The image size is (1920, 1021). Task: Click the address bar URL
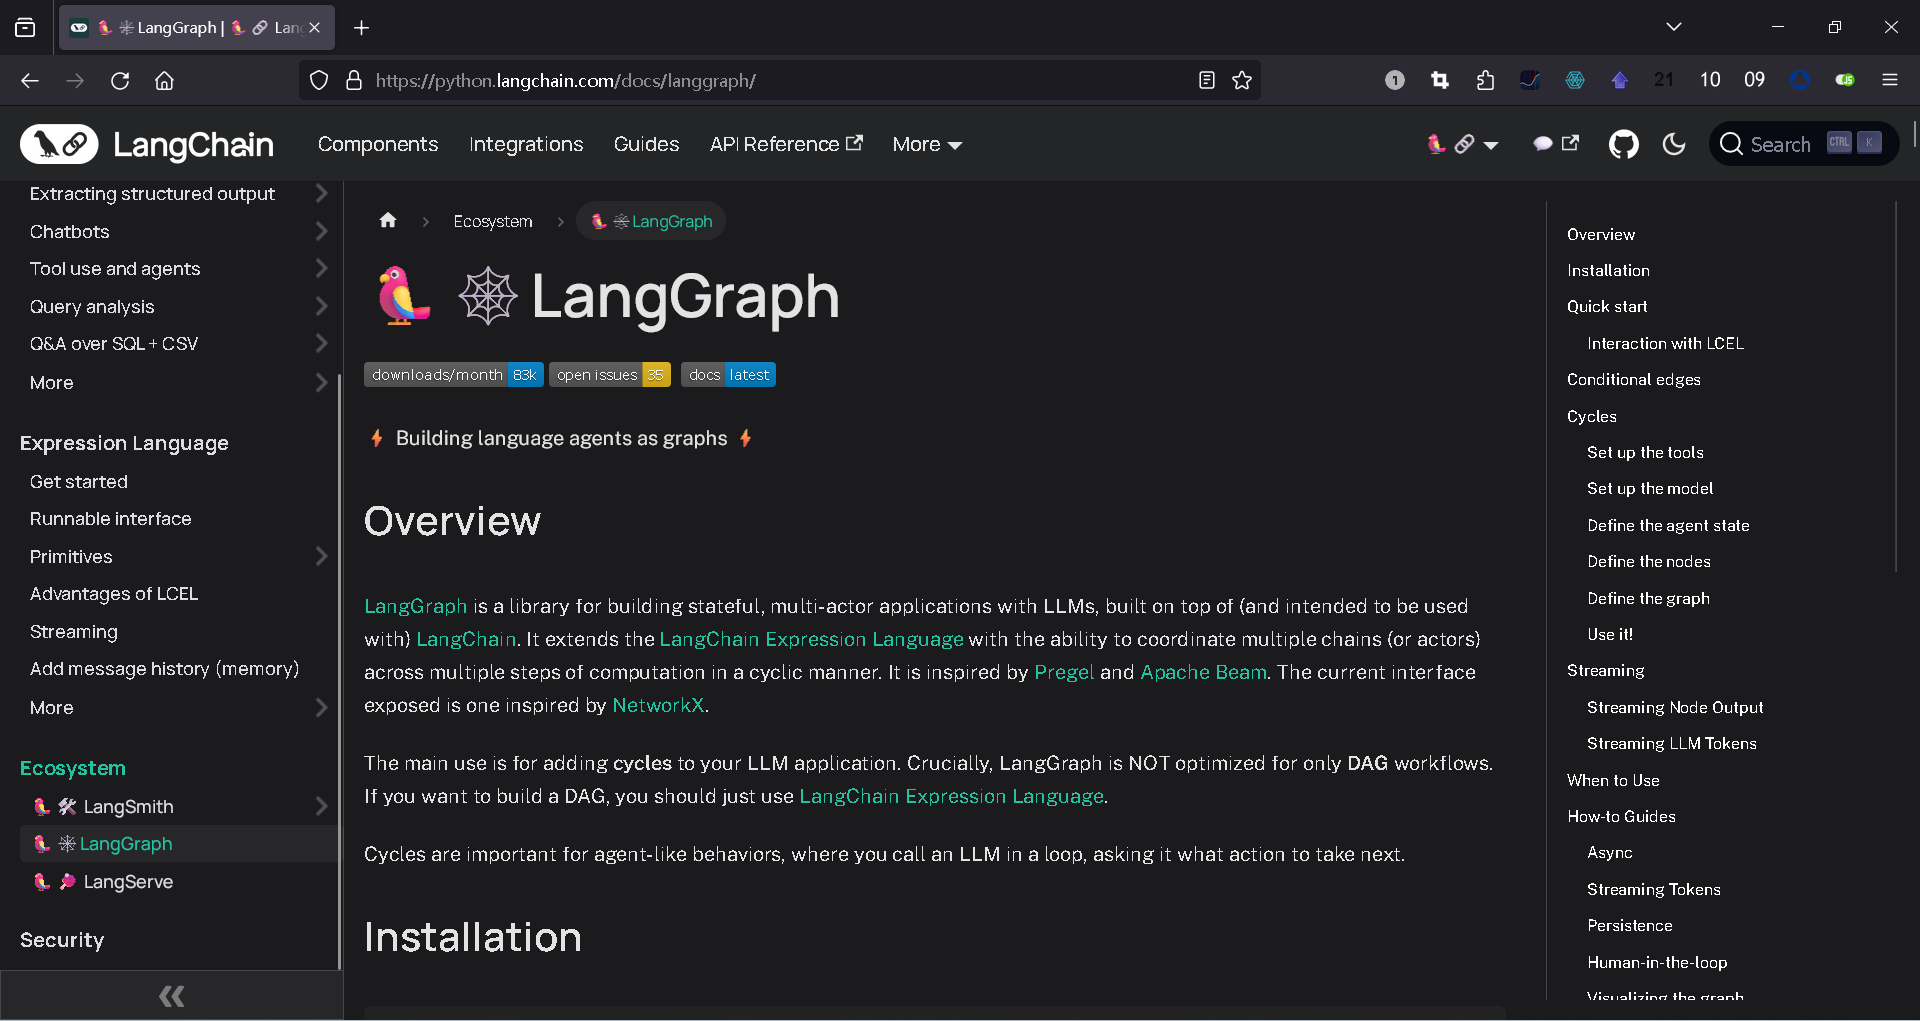click(566, 80)
